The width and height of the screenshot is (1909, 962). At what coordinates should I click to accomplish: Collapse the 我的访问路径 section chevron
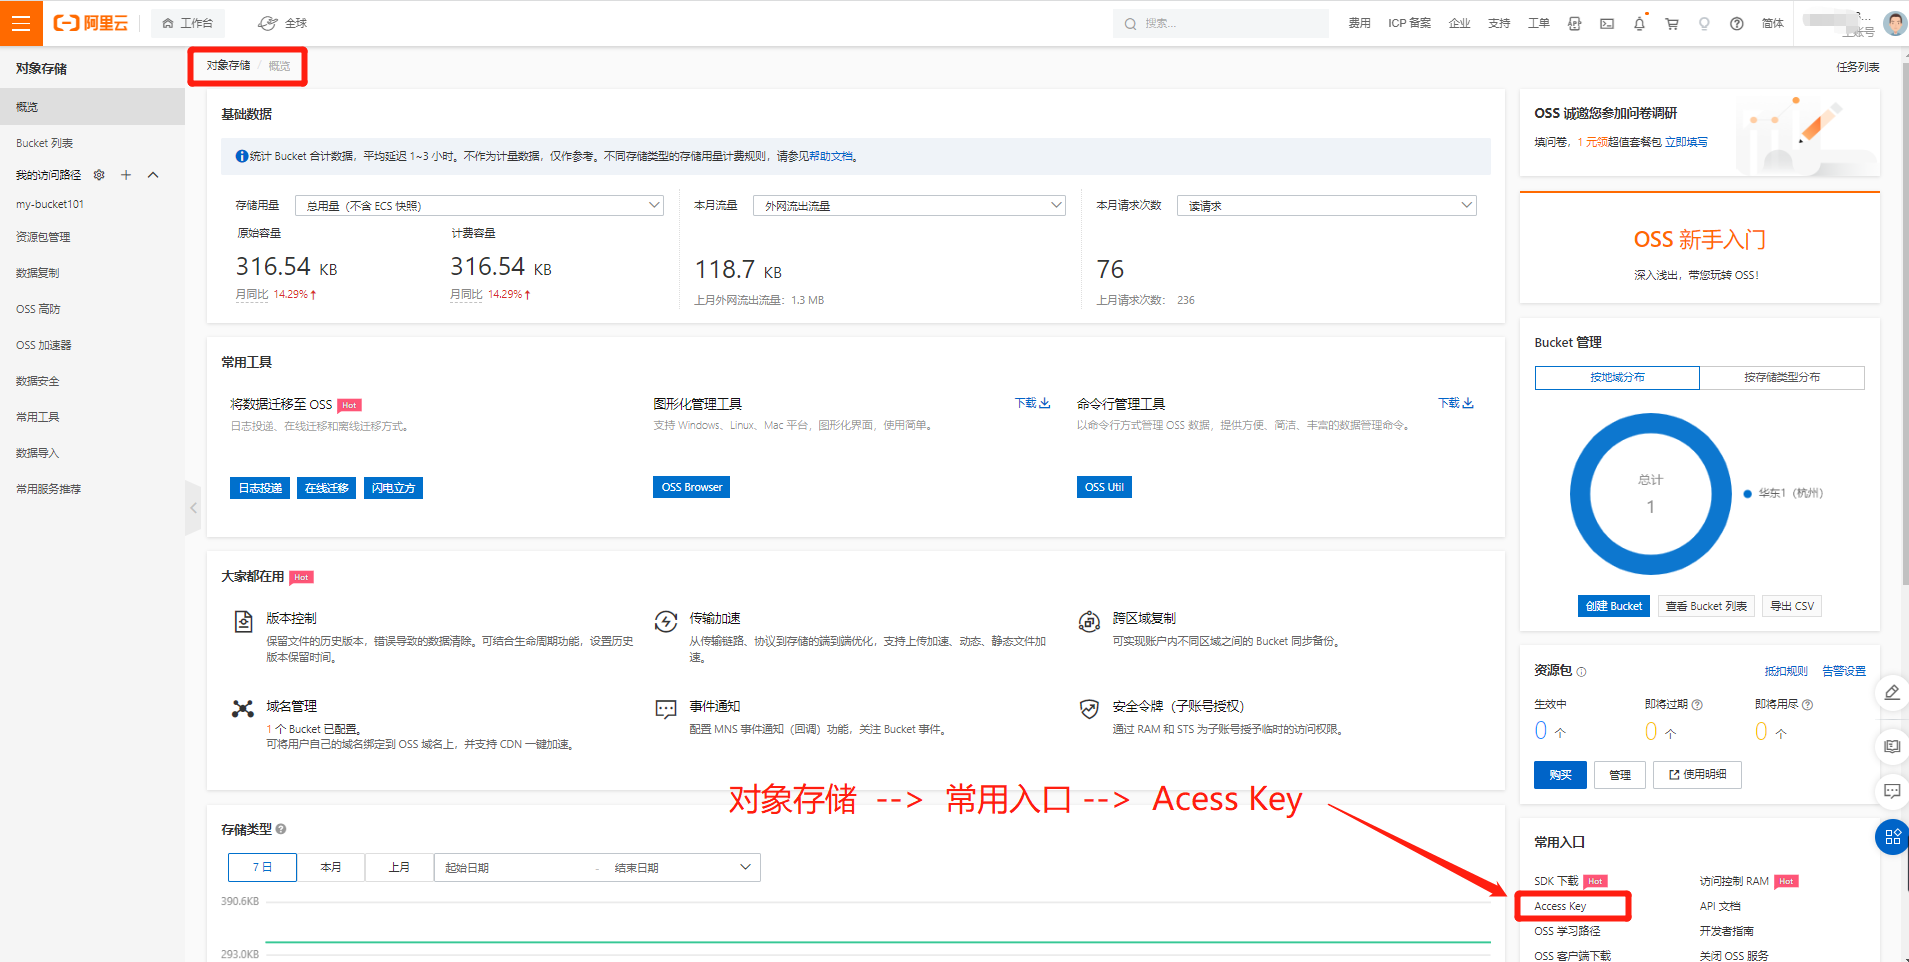point(153,175)
